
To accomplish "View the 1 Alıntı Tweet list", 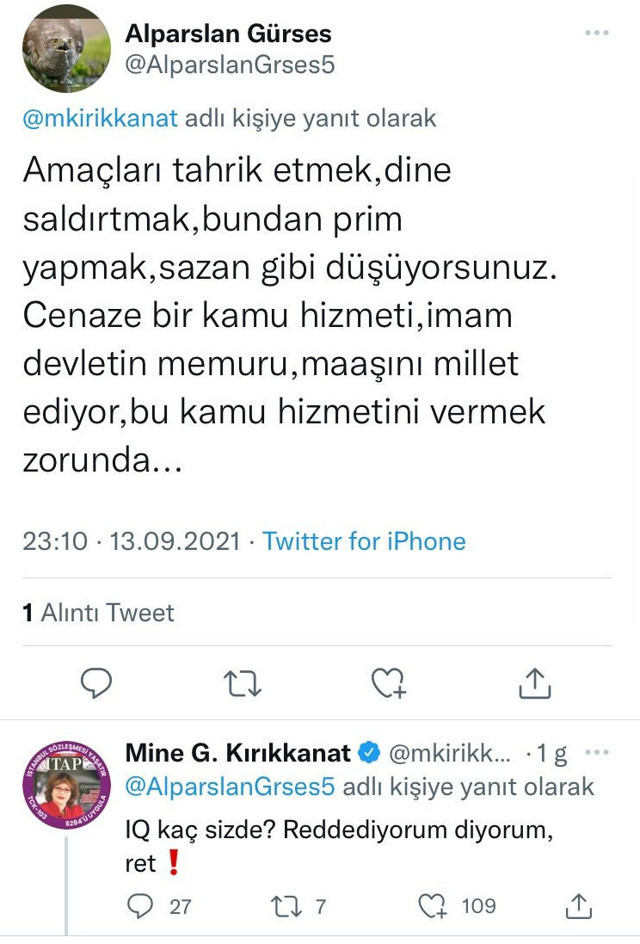I will pyautogui.click(x=98, y=614).
